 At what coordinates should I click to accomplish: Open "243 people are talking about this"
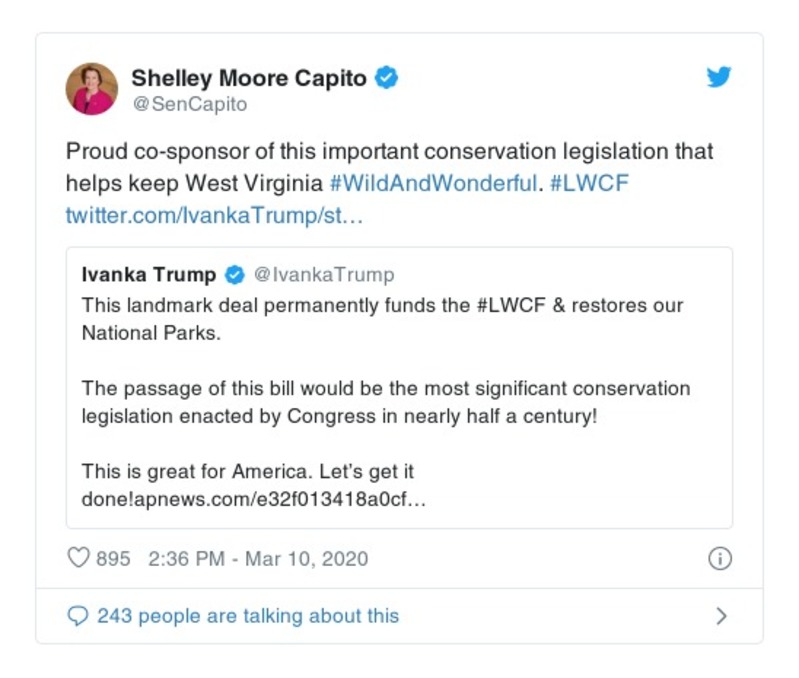(247, 616)
